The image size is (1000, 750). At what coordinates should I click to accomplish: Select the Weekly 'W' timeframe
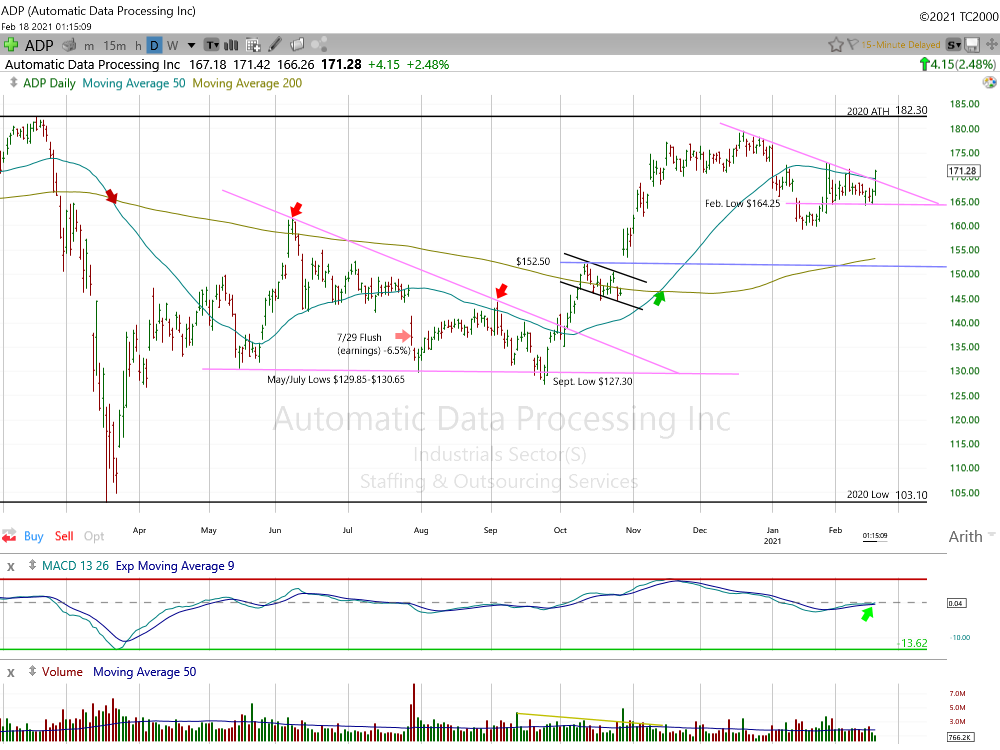click(172, 45)
